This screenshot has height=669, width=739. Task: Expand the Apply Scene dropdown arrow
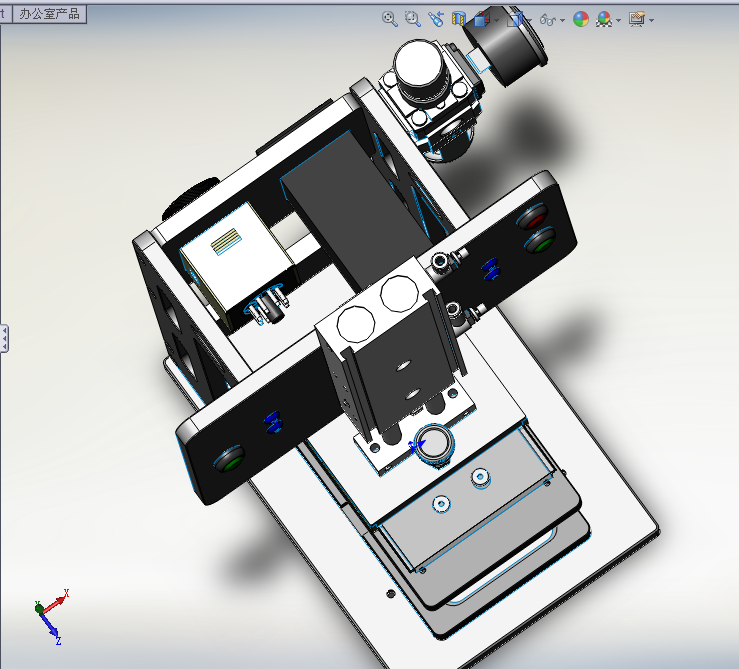click(619, 20)
